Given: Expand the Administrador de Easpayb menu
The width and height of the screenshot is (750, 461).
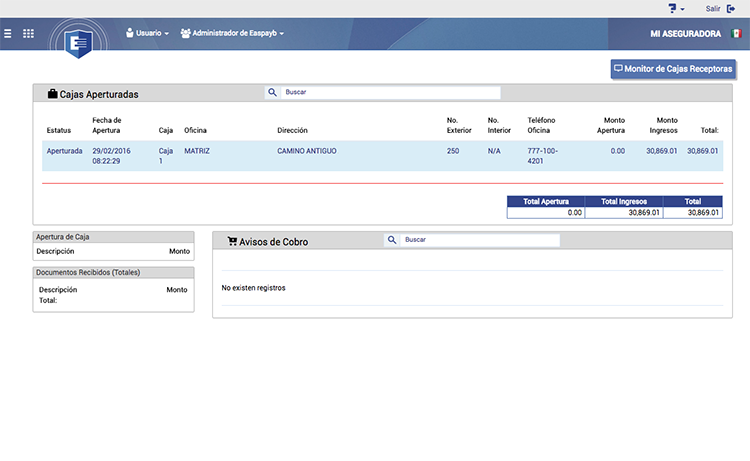Looking at the screenshot, I should point(232,33).
